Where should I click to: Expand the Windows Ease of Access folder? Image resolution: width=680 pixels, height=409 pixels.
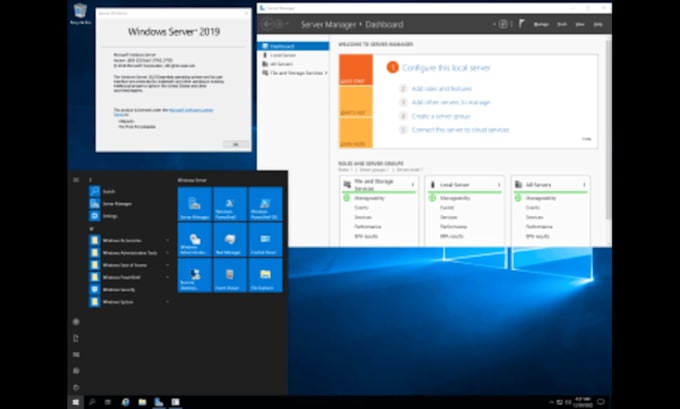tap(129, 265)
